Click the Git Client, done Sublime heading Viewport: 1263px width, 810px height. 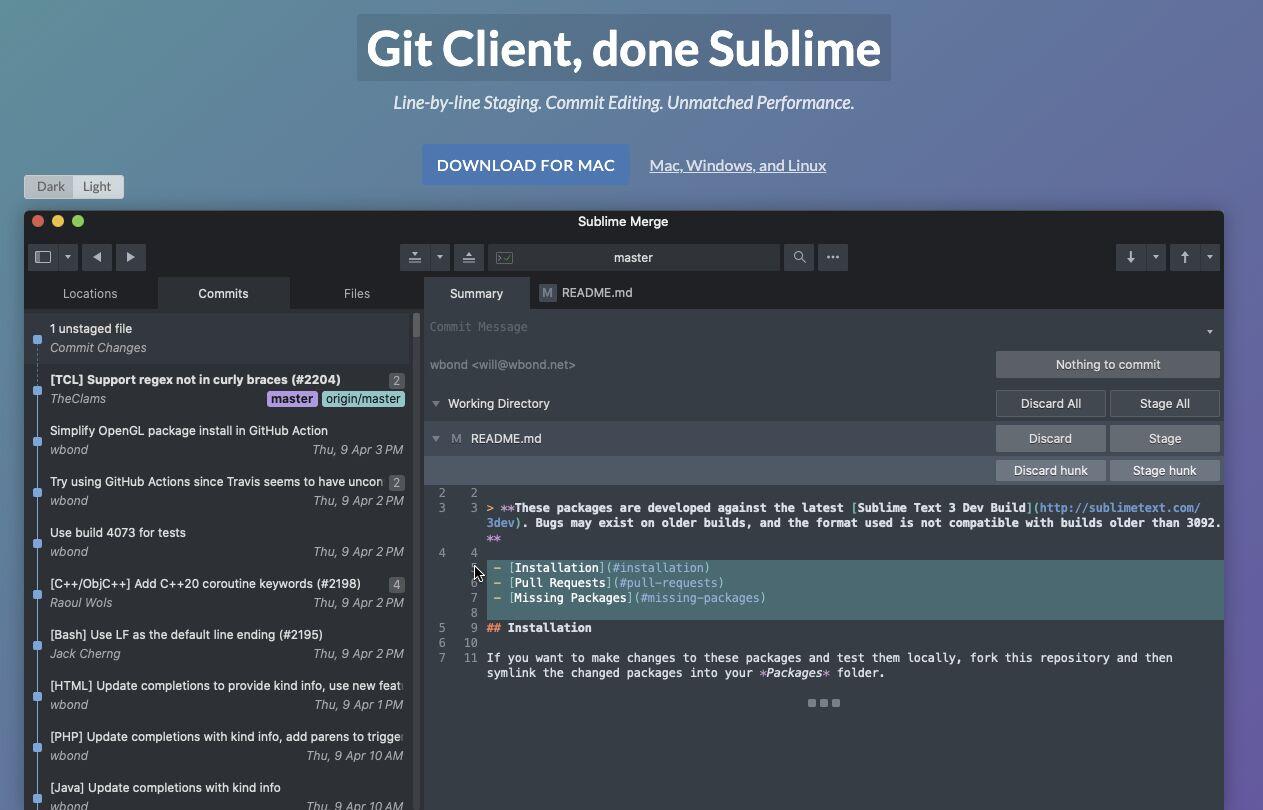click(x=624, y=48)
